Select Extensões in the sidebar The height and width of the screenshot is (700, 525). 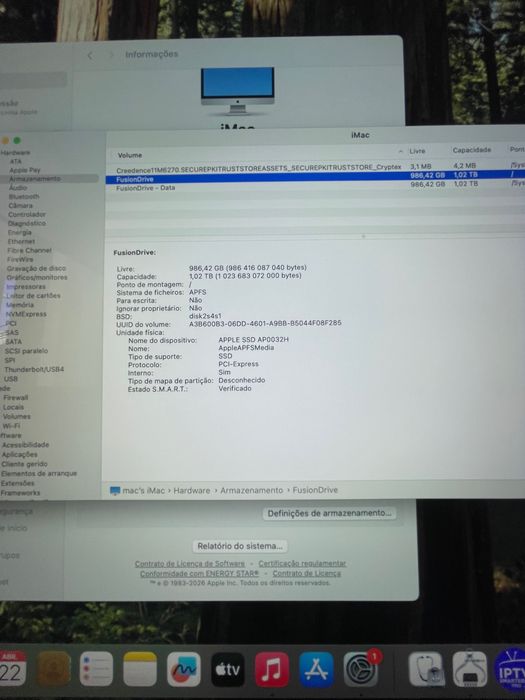(x=17, y=483)
